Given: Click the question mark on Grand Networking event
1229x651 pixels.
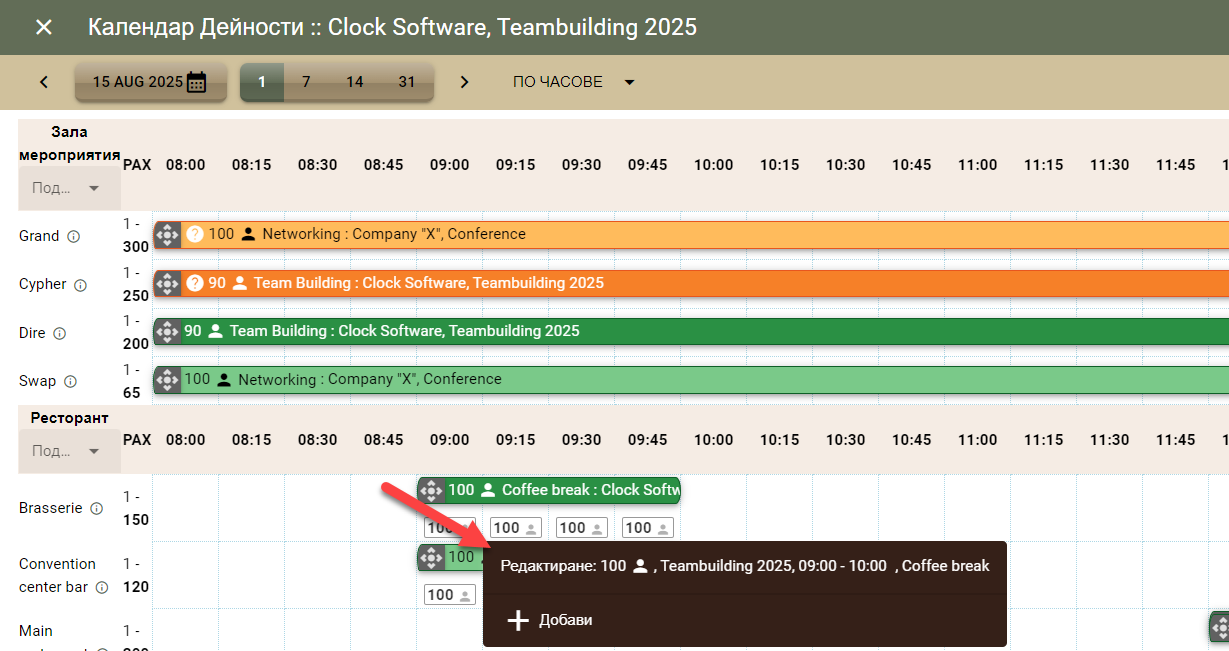Looking at the screenshot, I should 195,234.
